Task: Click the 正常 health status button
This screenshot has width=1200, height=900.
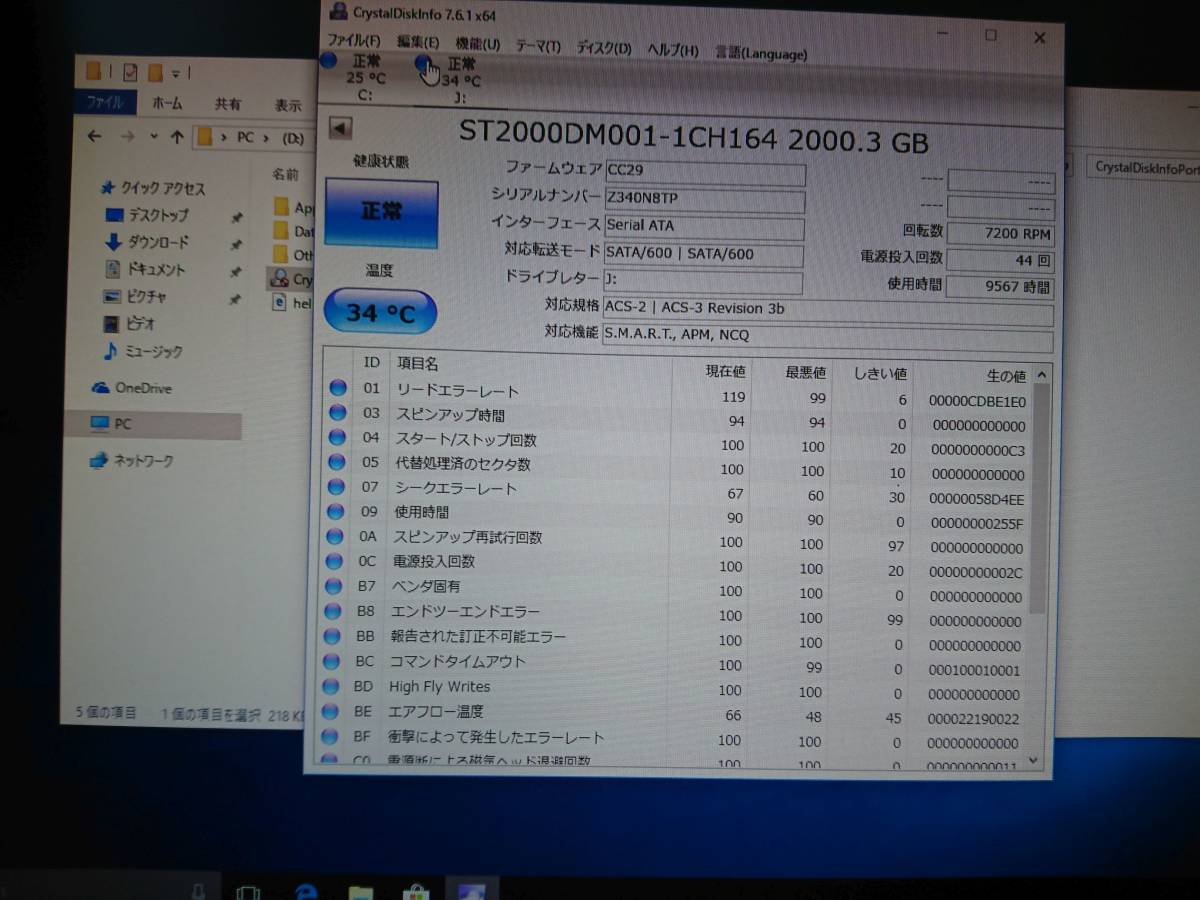Action: pos(381,214)
